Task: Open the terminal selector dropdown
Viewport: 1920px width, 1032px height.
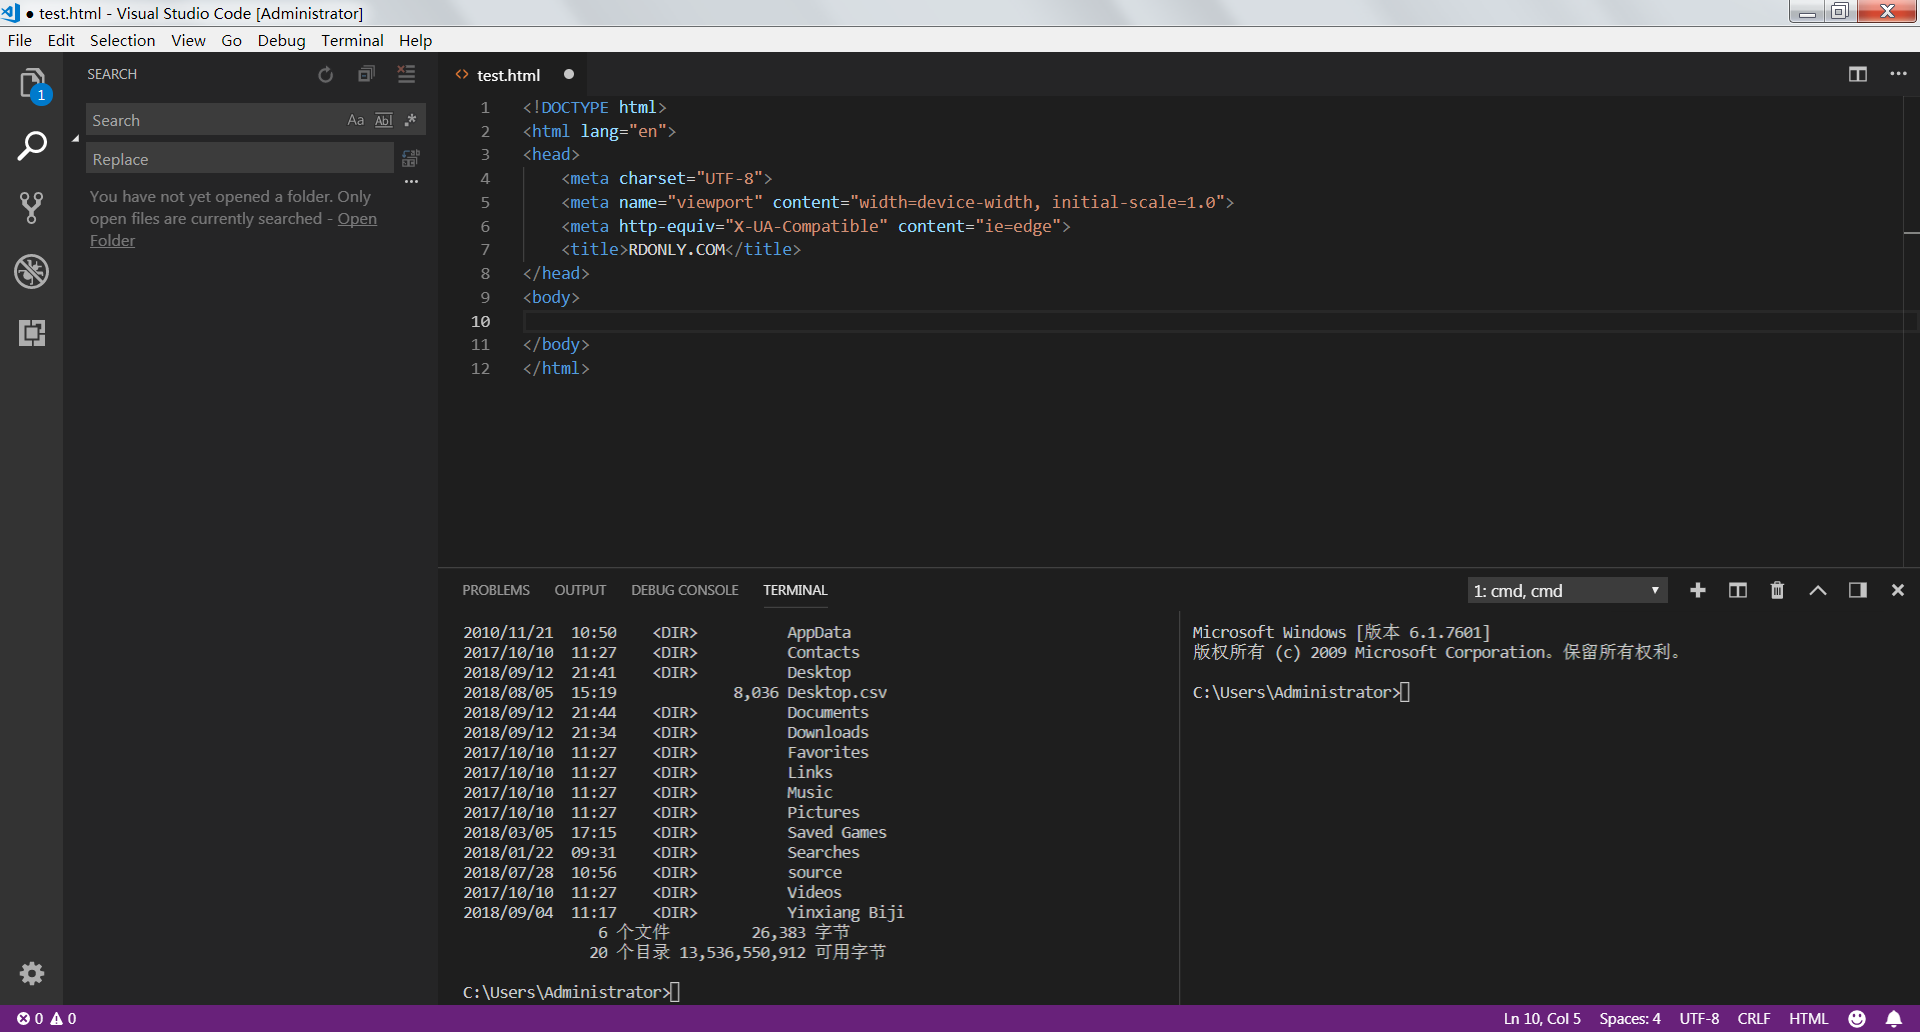Action: tap(1567, 591)
